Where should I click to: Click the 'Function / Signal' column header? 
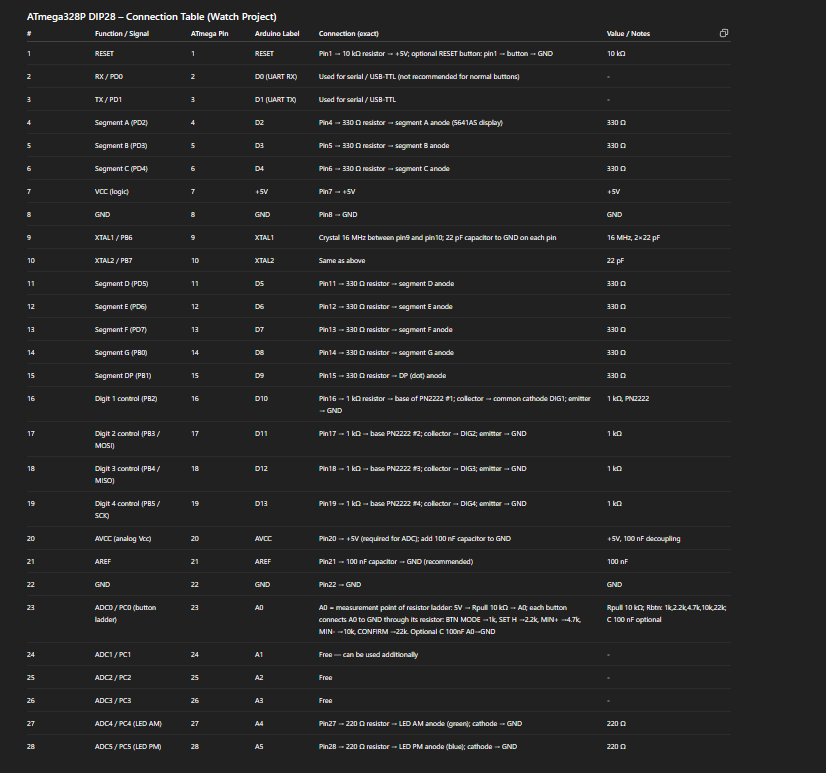click(x=121, y=34)
